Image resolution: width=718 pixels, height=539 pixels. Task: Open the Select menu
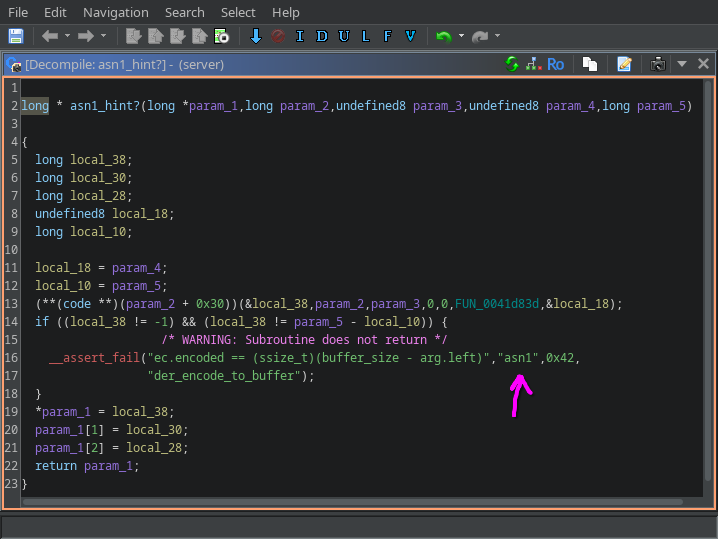pos(238,12)
